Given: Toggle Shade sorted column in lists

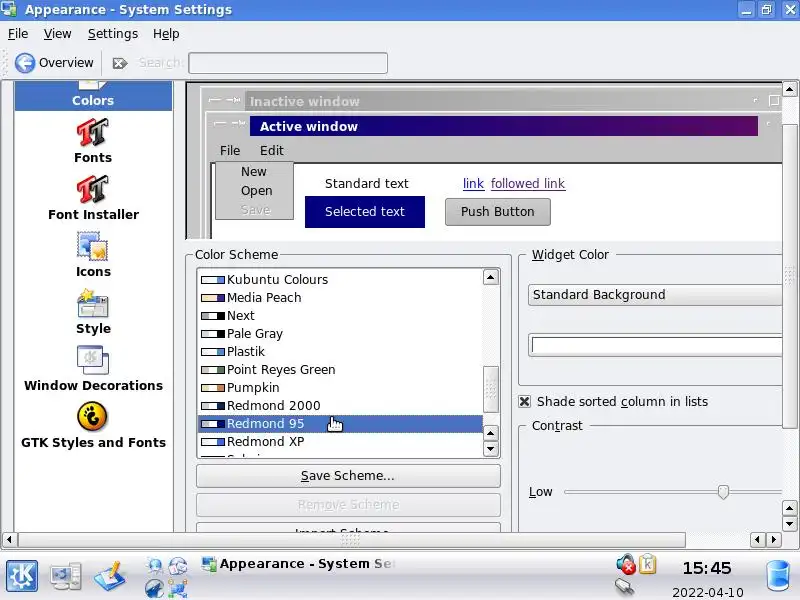Looking at the screenshot, I should 524,402.
